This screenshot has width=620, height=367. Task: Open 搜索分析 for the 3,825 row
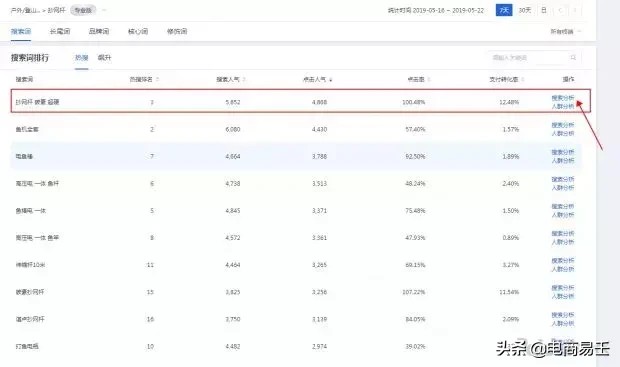(563, 288)
